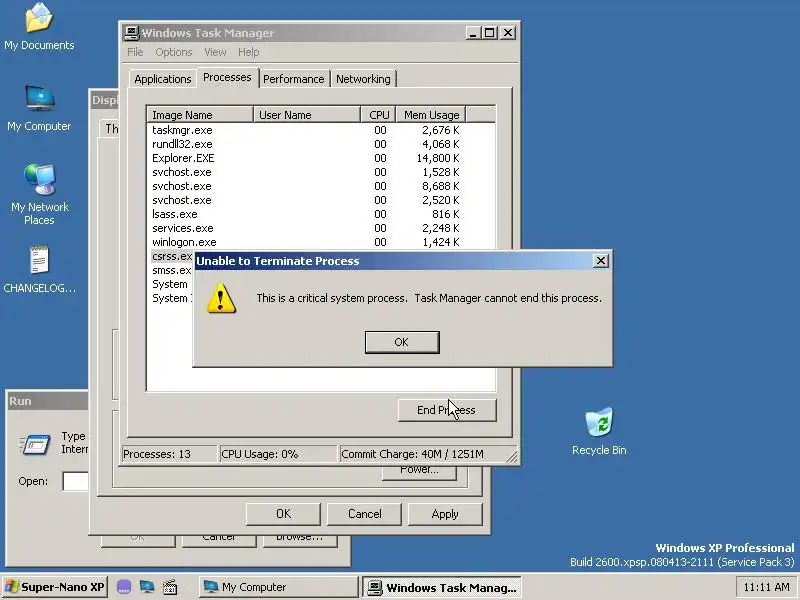The image size is (800, 600).
Task: Click Windows Task Manager taskbar button
Action: [442, 587]
